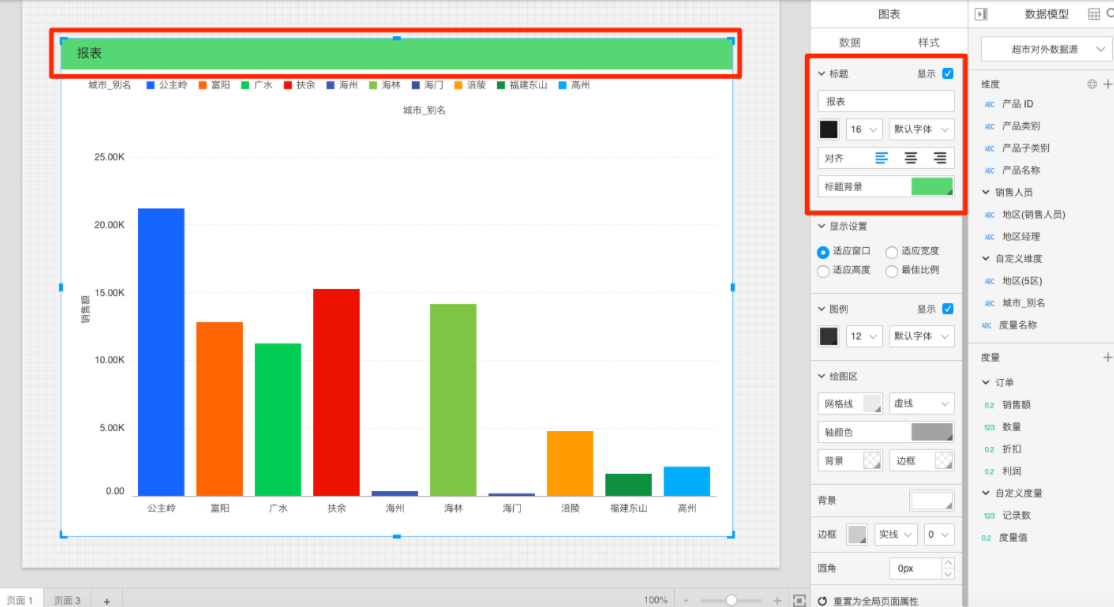Add a new page with the plus tab

click(107, 601)
